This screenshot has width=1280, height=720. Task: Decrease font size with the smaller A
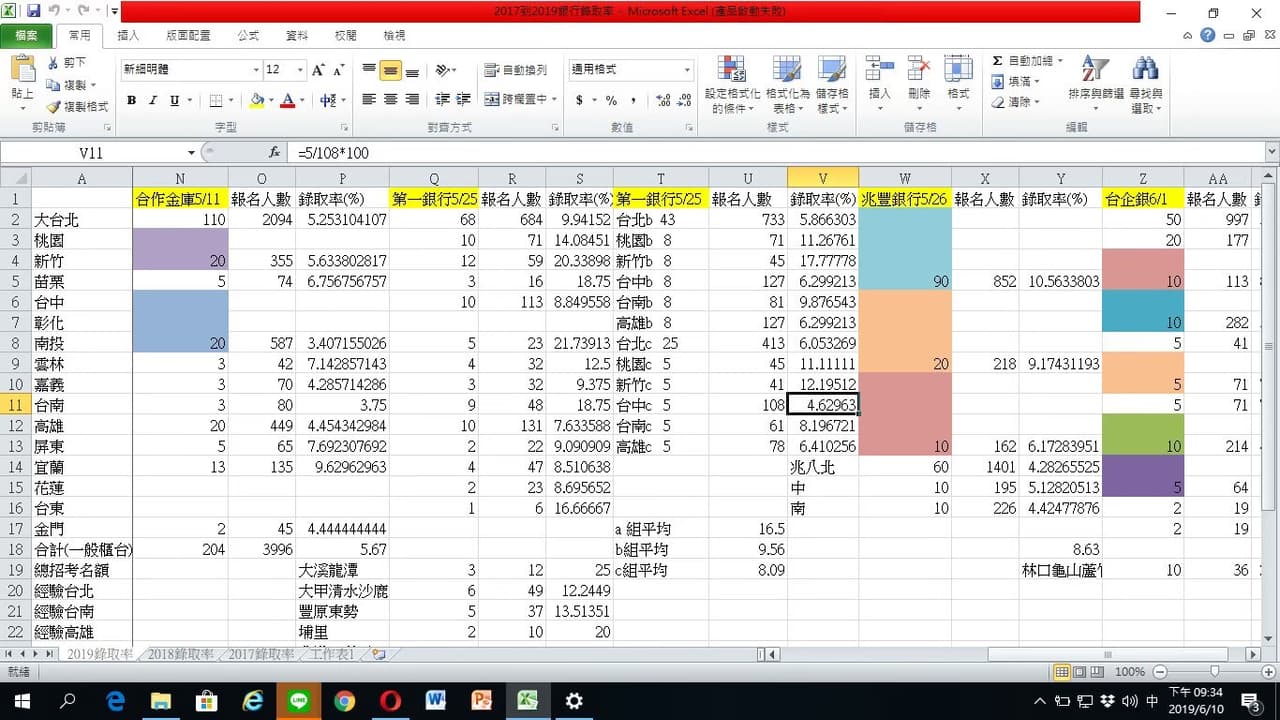[339, 70]
